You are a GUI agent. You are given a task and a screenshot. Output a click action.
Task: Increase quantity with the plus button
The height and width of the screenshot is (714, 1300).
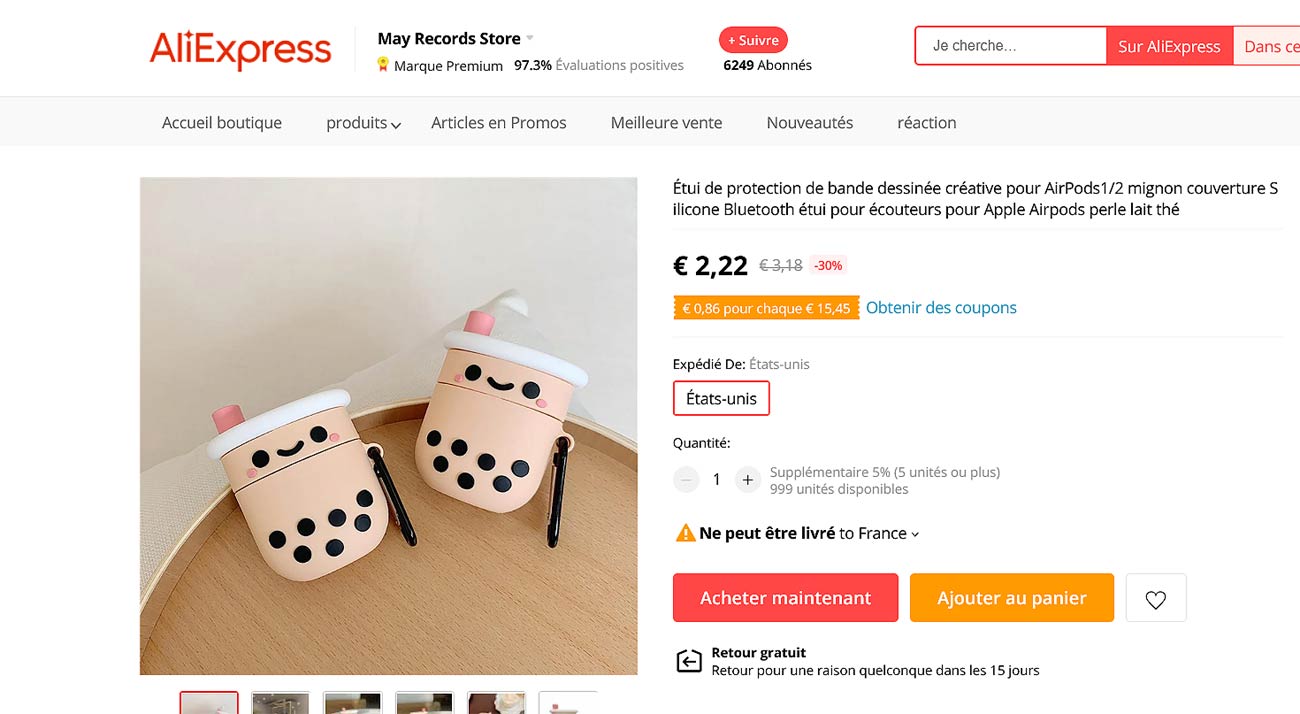[747, 480]
